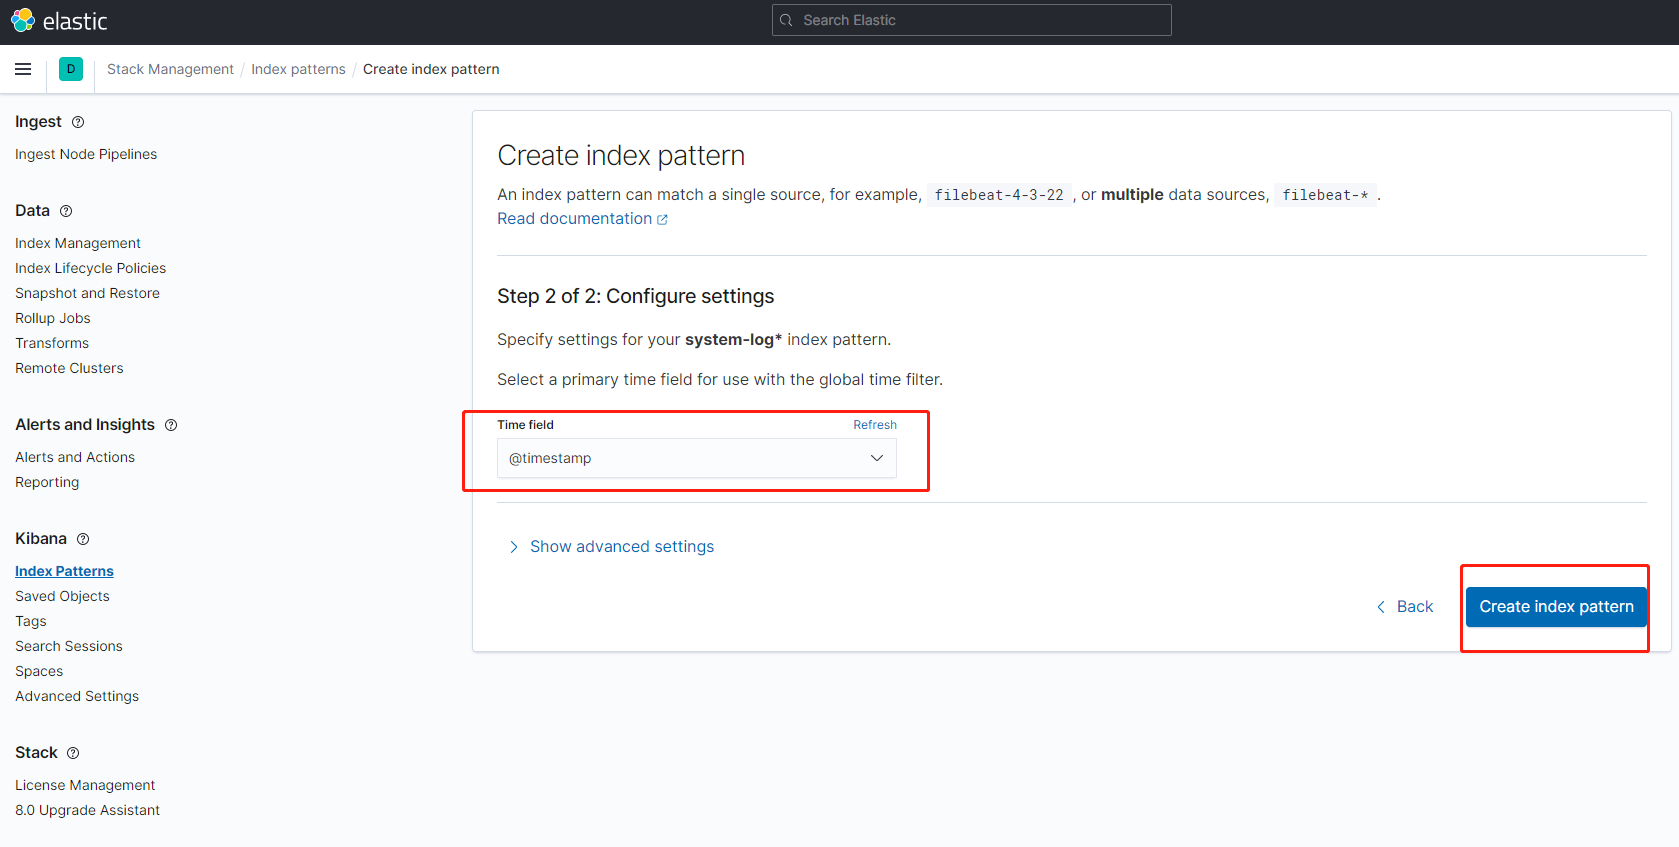Go to Index patterns breadcrumb
This screenshot has width=1679, height=847.
[x=298, y=69]
